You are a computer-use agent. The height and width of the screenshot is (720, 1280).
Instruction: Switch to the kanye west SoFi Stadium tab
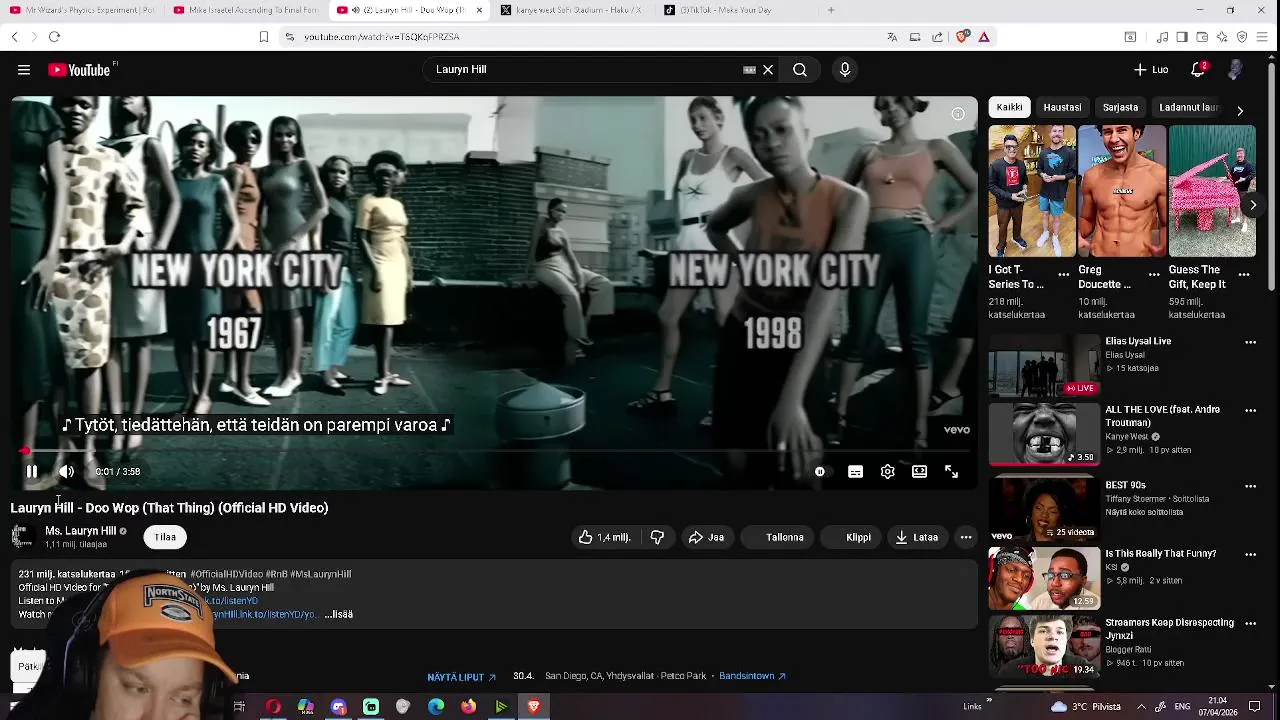pos(570,10)
